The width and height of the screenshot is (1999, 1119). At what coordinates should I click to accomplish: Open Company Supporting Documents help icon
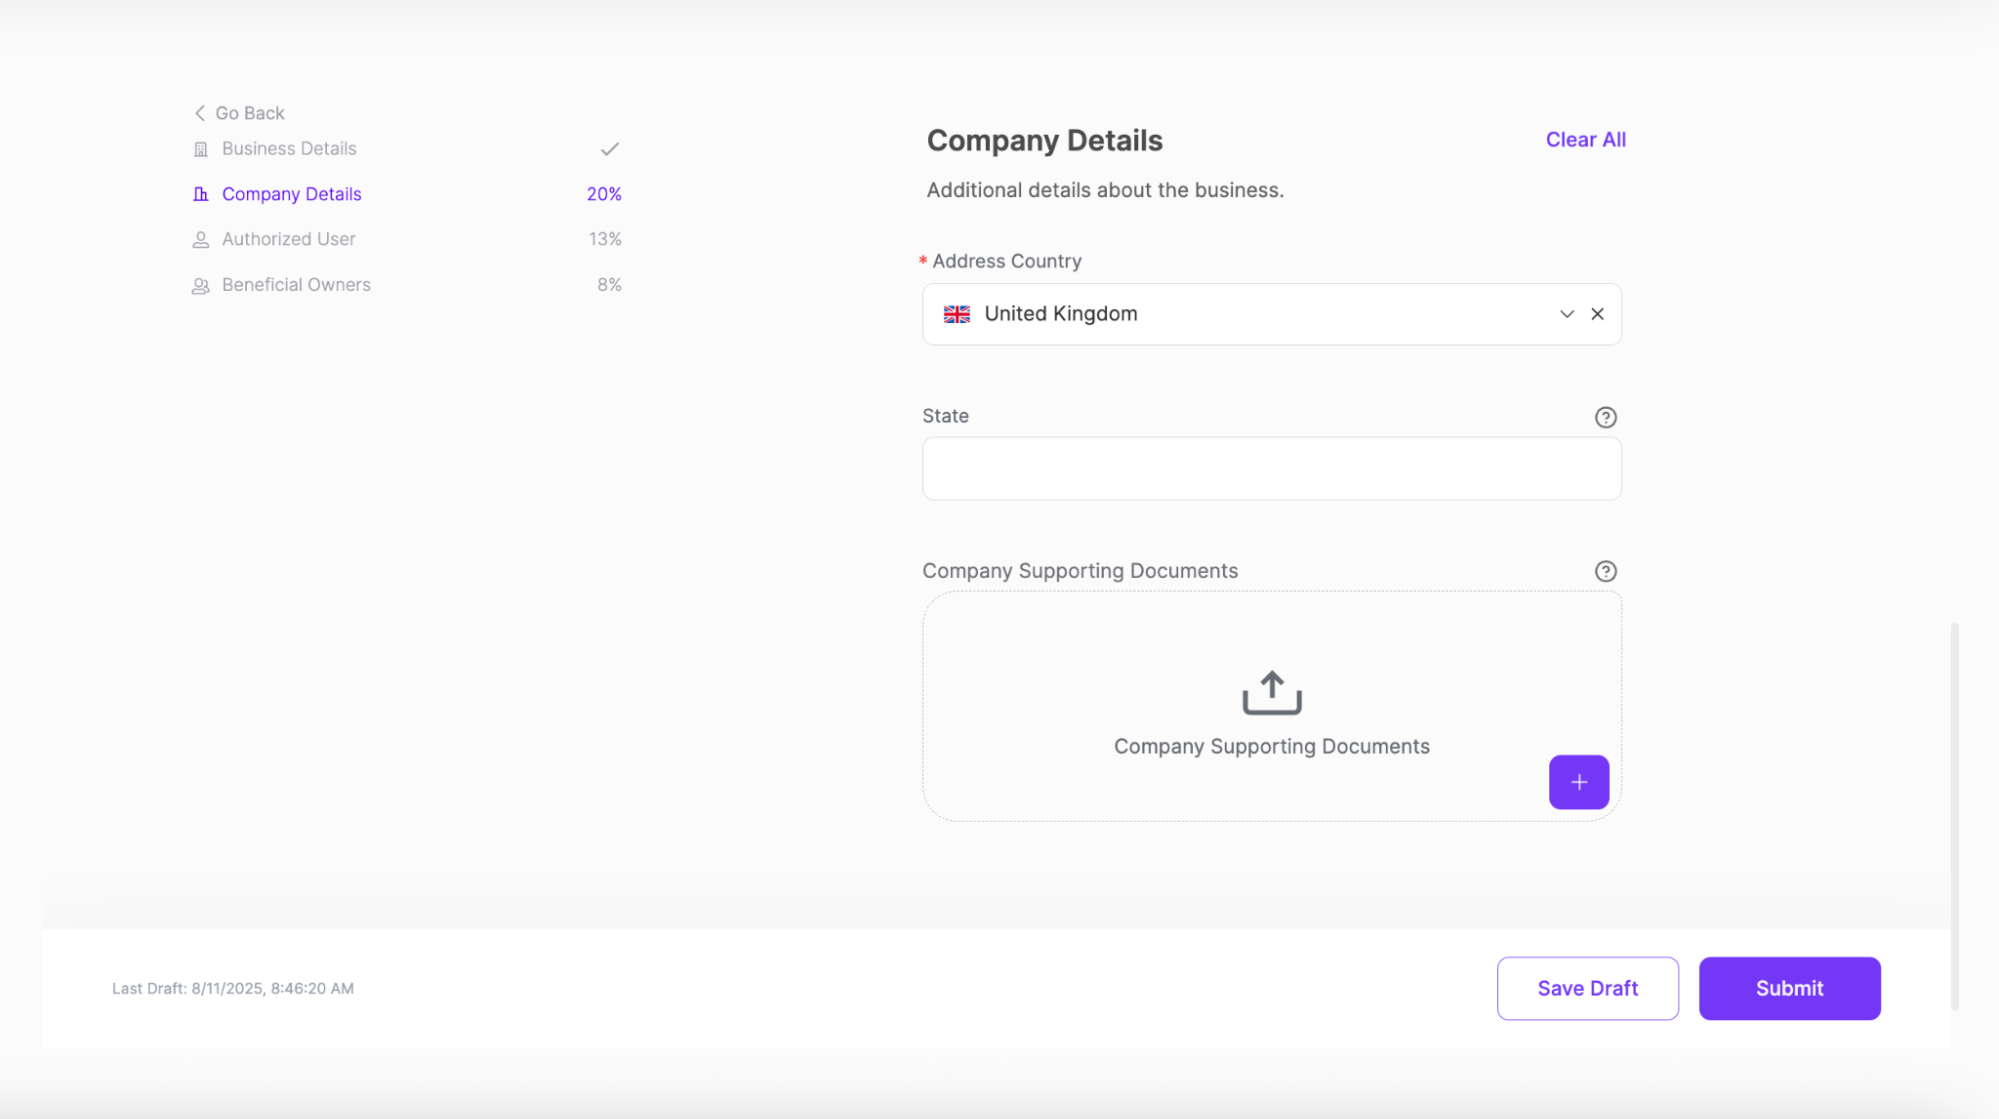[1605, 571]
